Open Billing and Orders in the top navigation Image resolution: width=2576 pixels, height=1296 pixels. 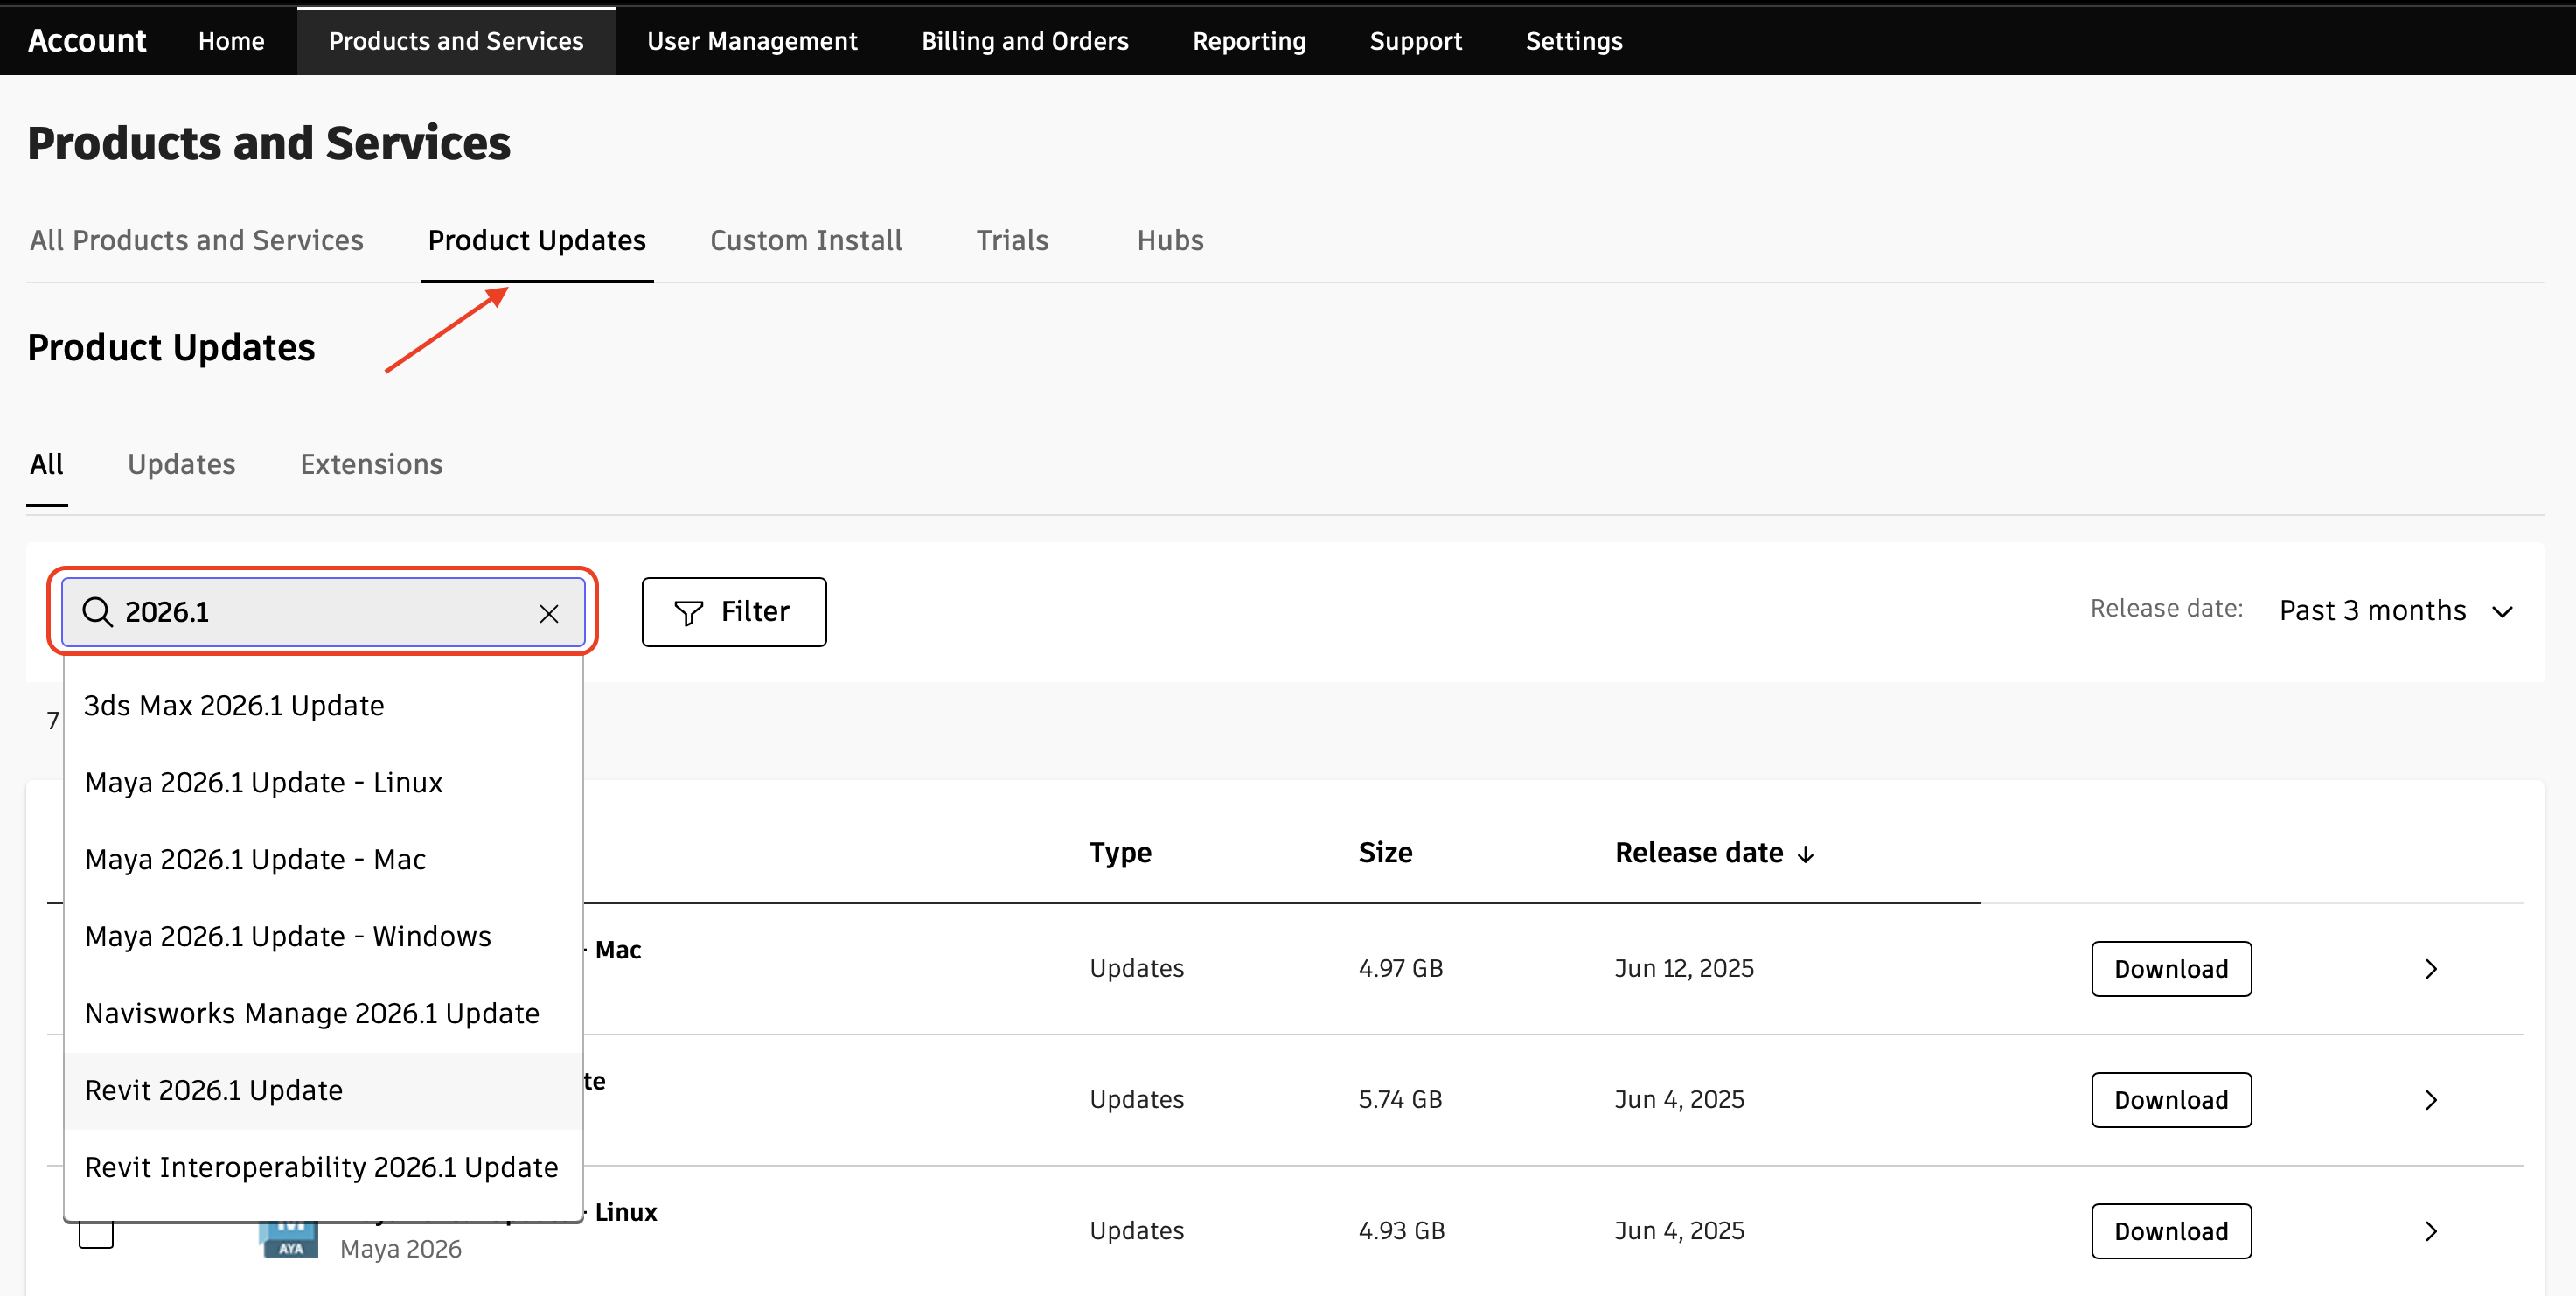1024,41
